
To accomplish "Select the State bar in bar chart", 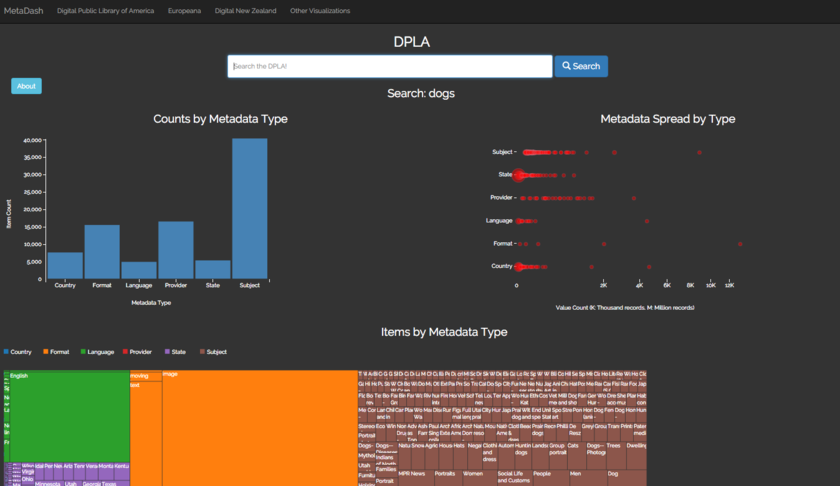I will tap(213, 270).
